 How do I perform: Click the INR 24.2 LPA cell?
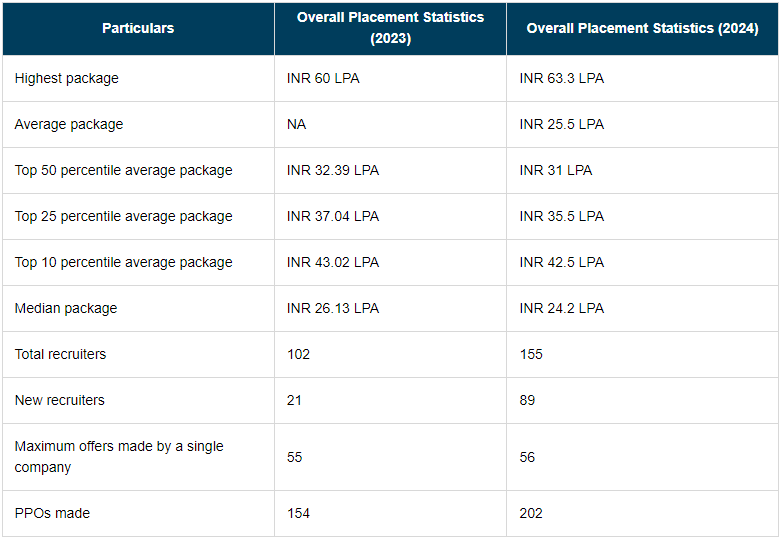coord(561,308)
